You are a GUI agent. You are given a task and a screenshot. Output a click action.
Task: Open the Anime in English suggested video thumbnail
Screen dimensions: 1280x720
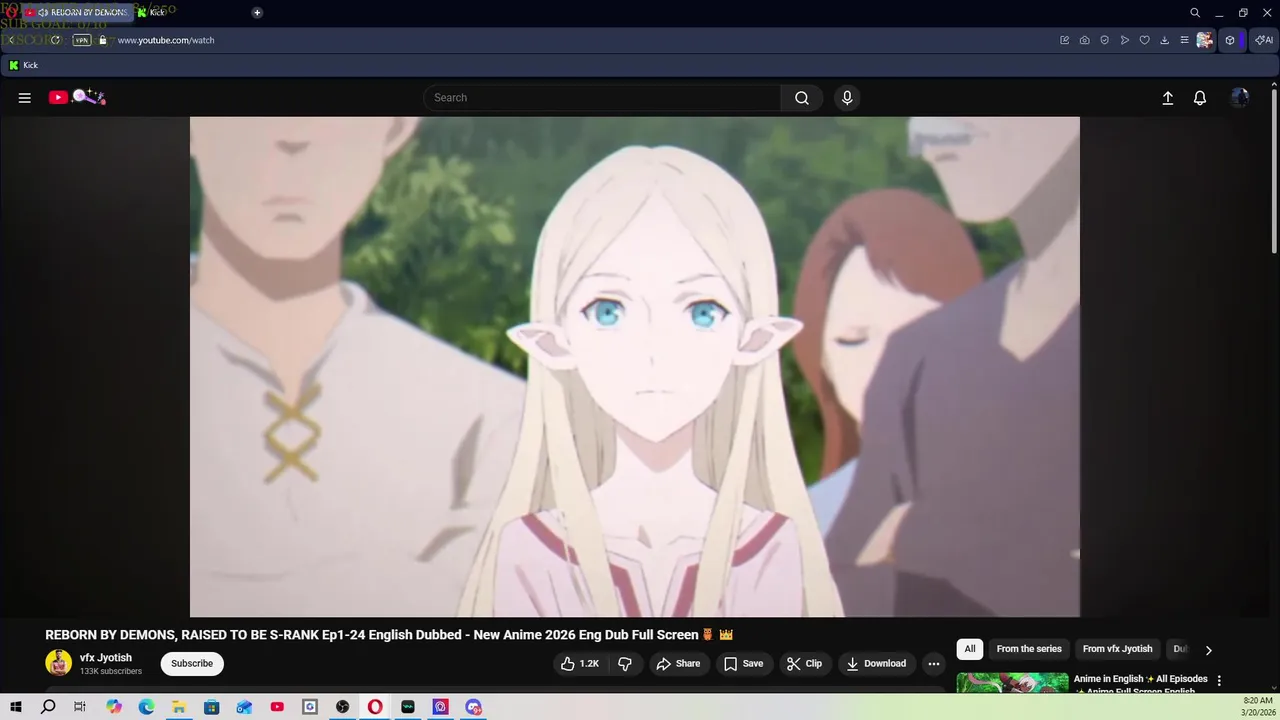click(x=1012, y=683)
